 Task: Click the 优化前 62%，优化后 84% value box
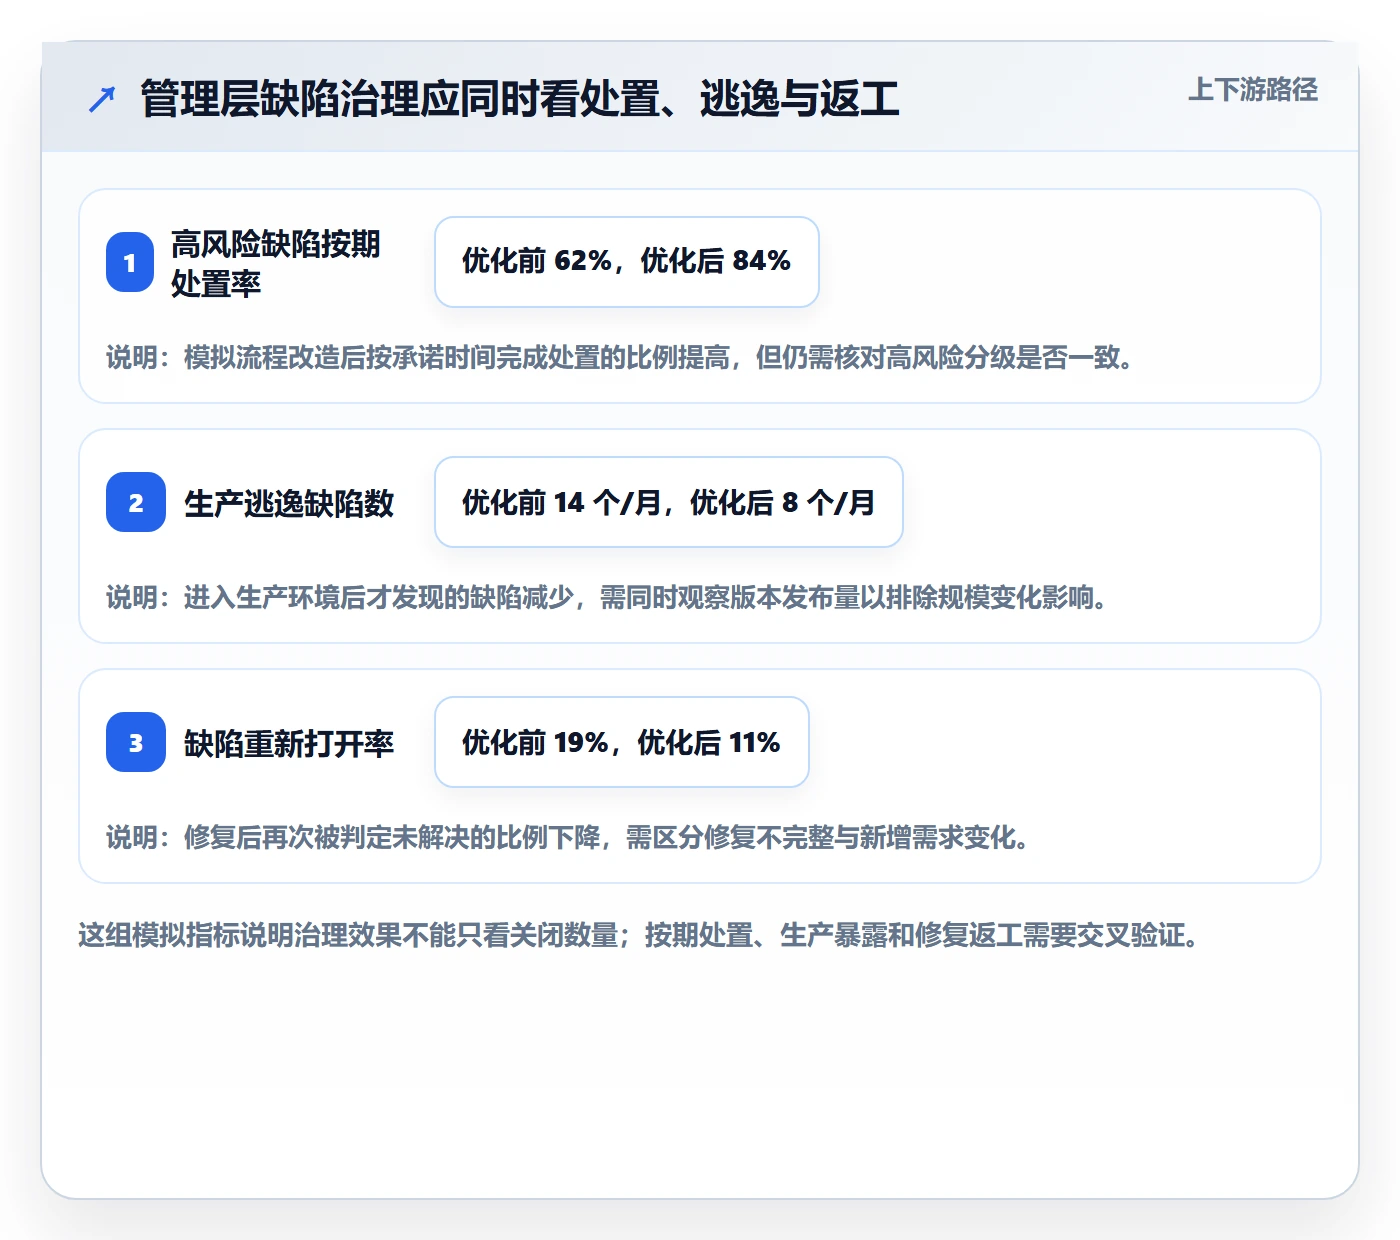pyautogui.click(x=627, y=262)
